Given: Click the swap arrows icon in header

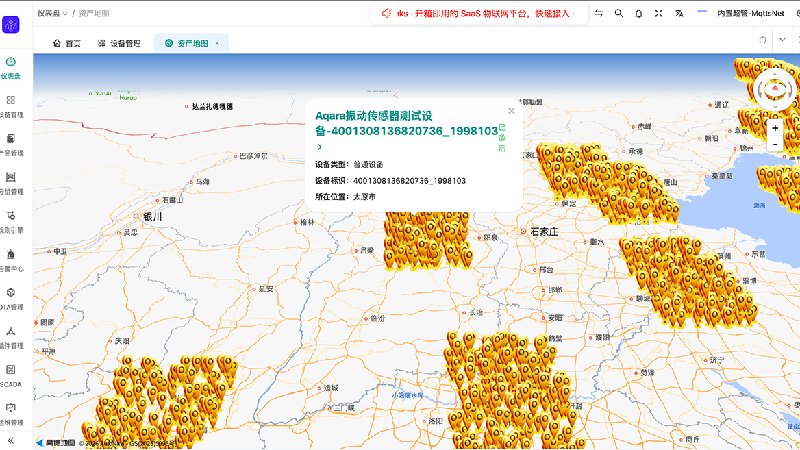Looking at the screenshot, I should coord(599,13).
